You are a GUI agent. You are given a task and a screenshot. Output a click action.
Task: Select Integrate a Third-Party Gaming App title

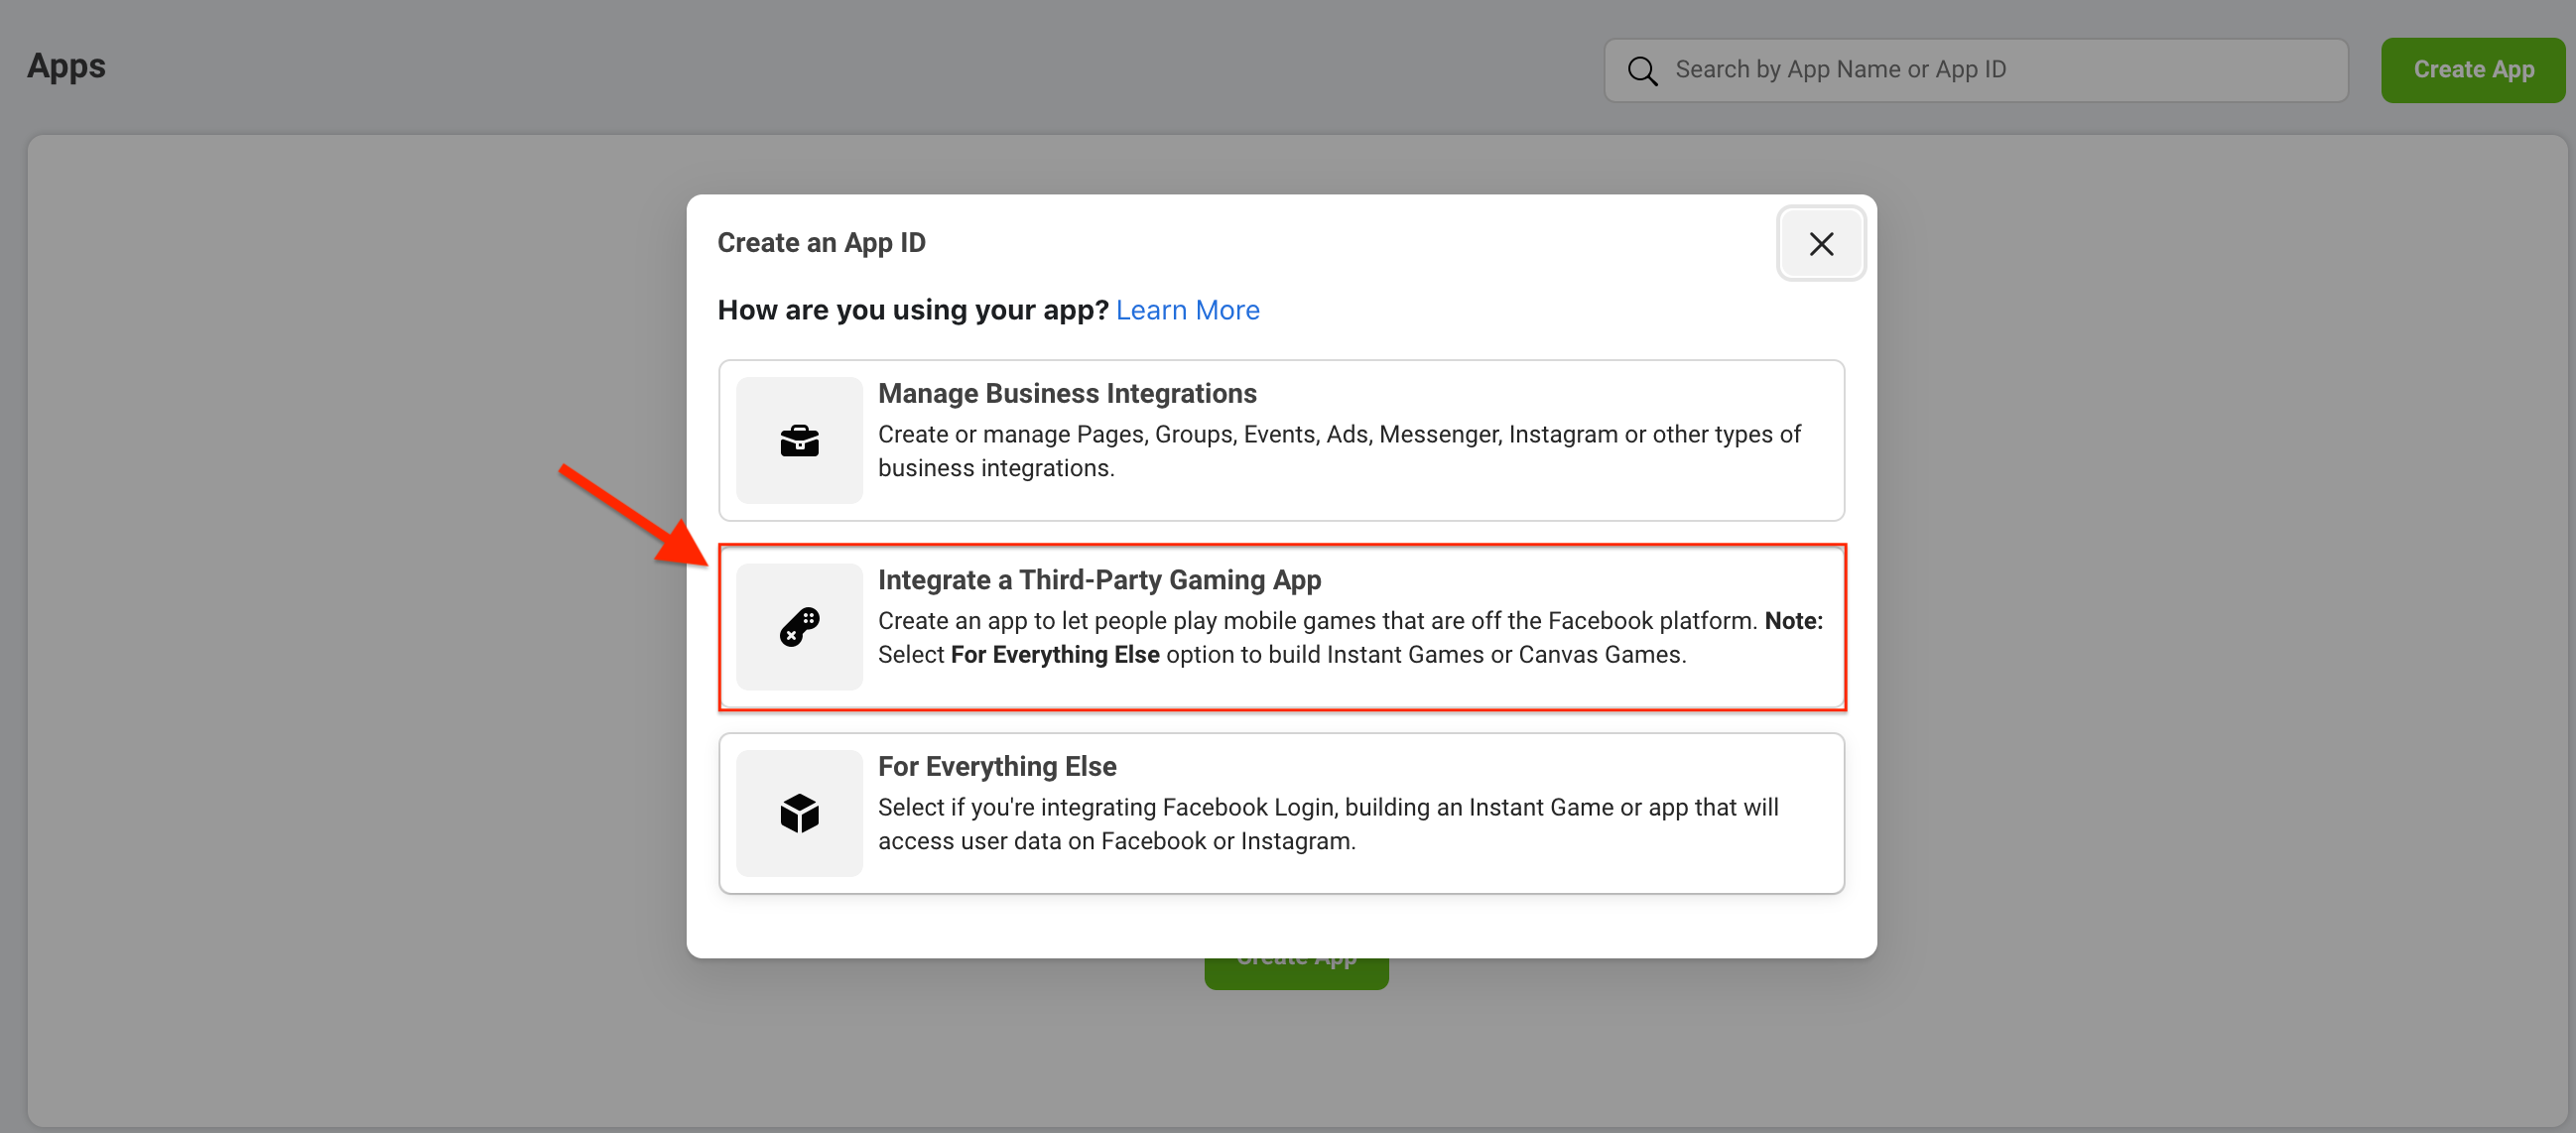tap(1098, 580)
